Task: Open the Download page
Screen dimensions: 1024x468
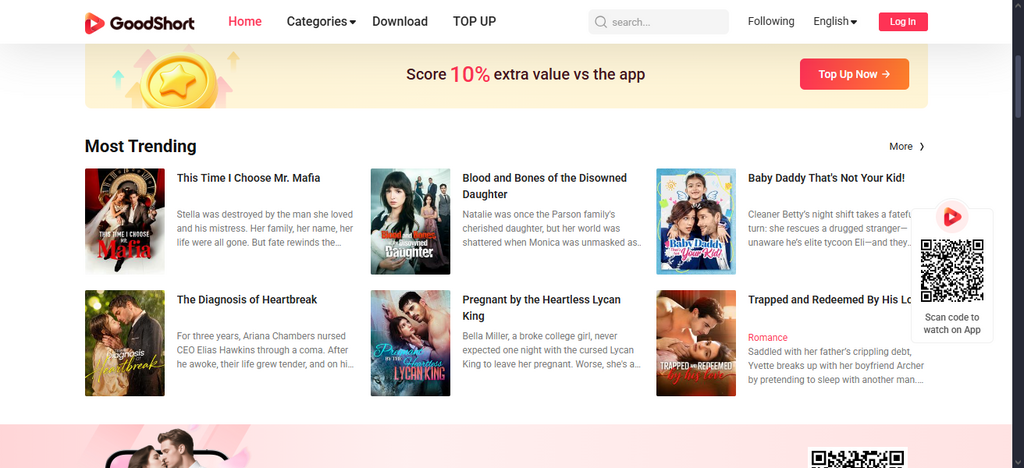Action: 400,22
